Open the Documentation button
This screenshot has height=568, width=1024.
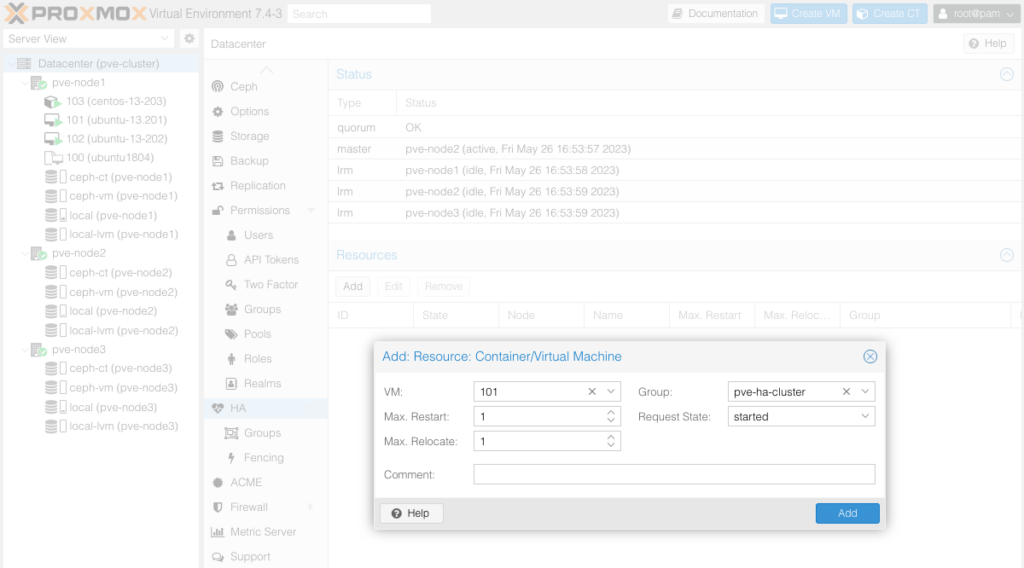click(716, 14)
